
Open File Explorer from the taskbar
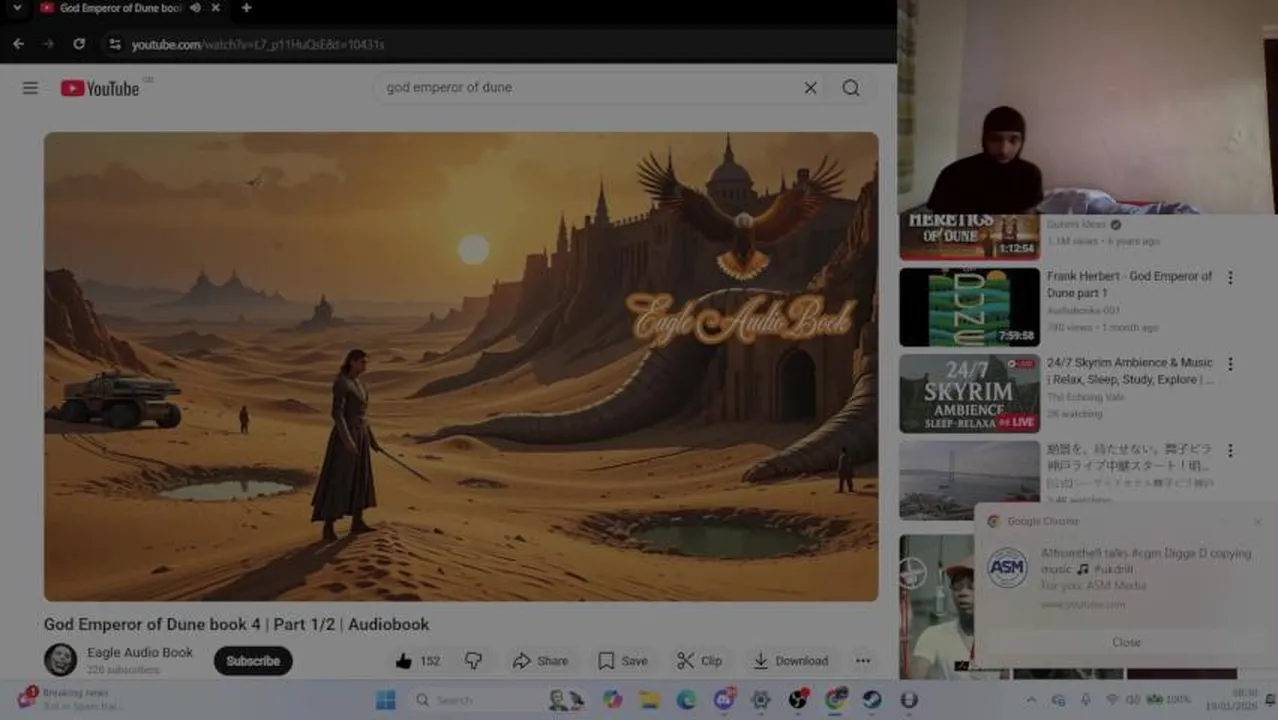point(650,700)
